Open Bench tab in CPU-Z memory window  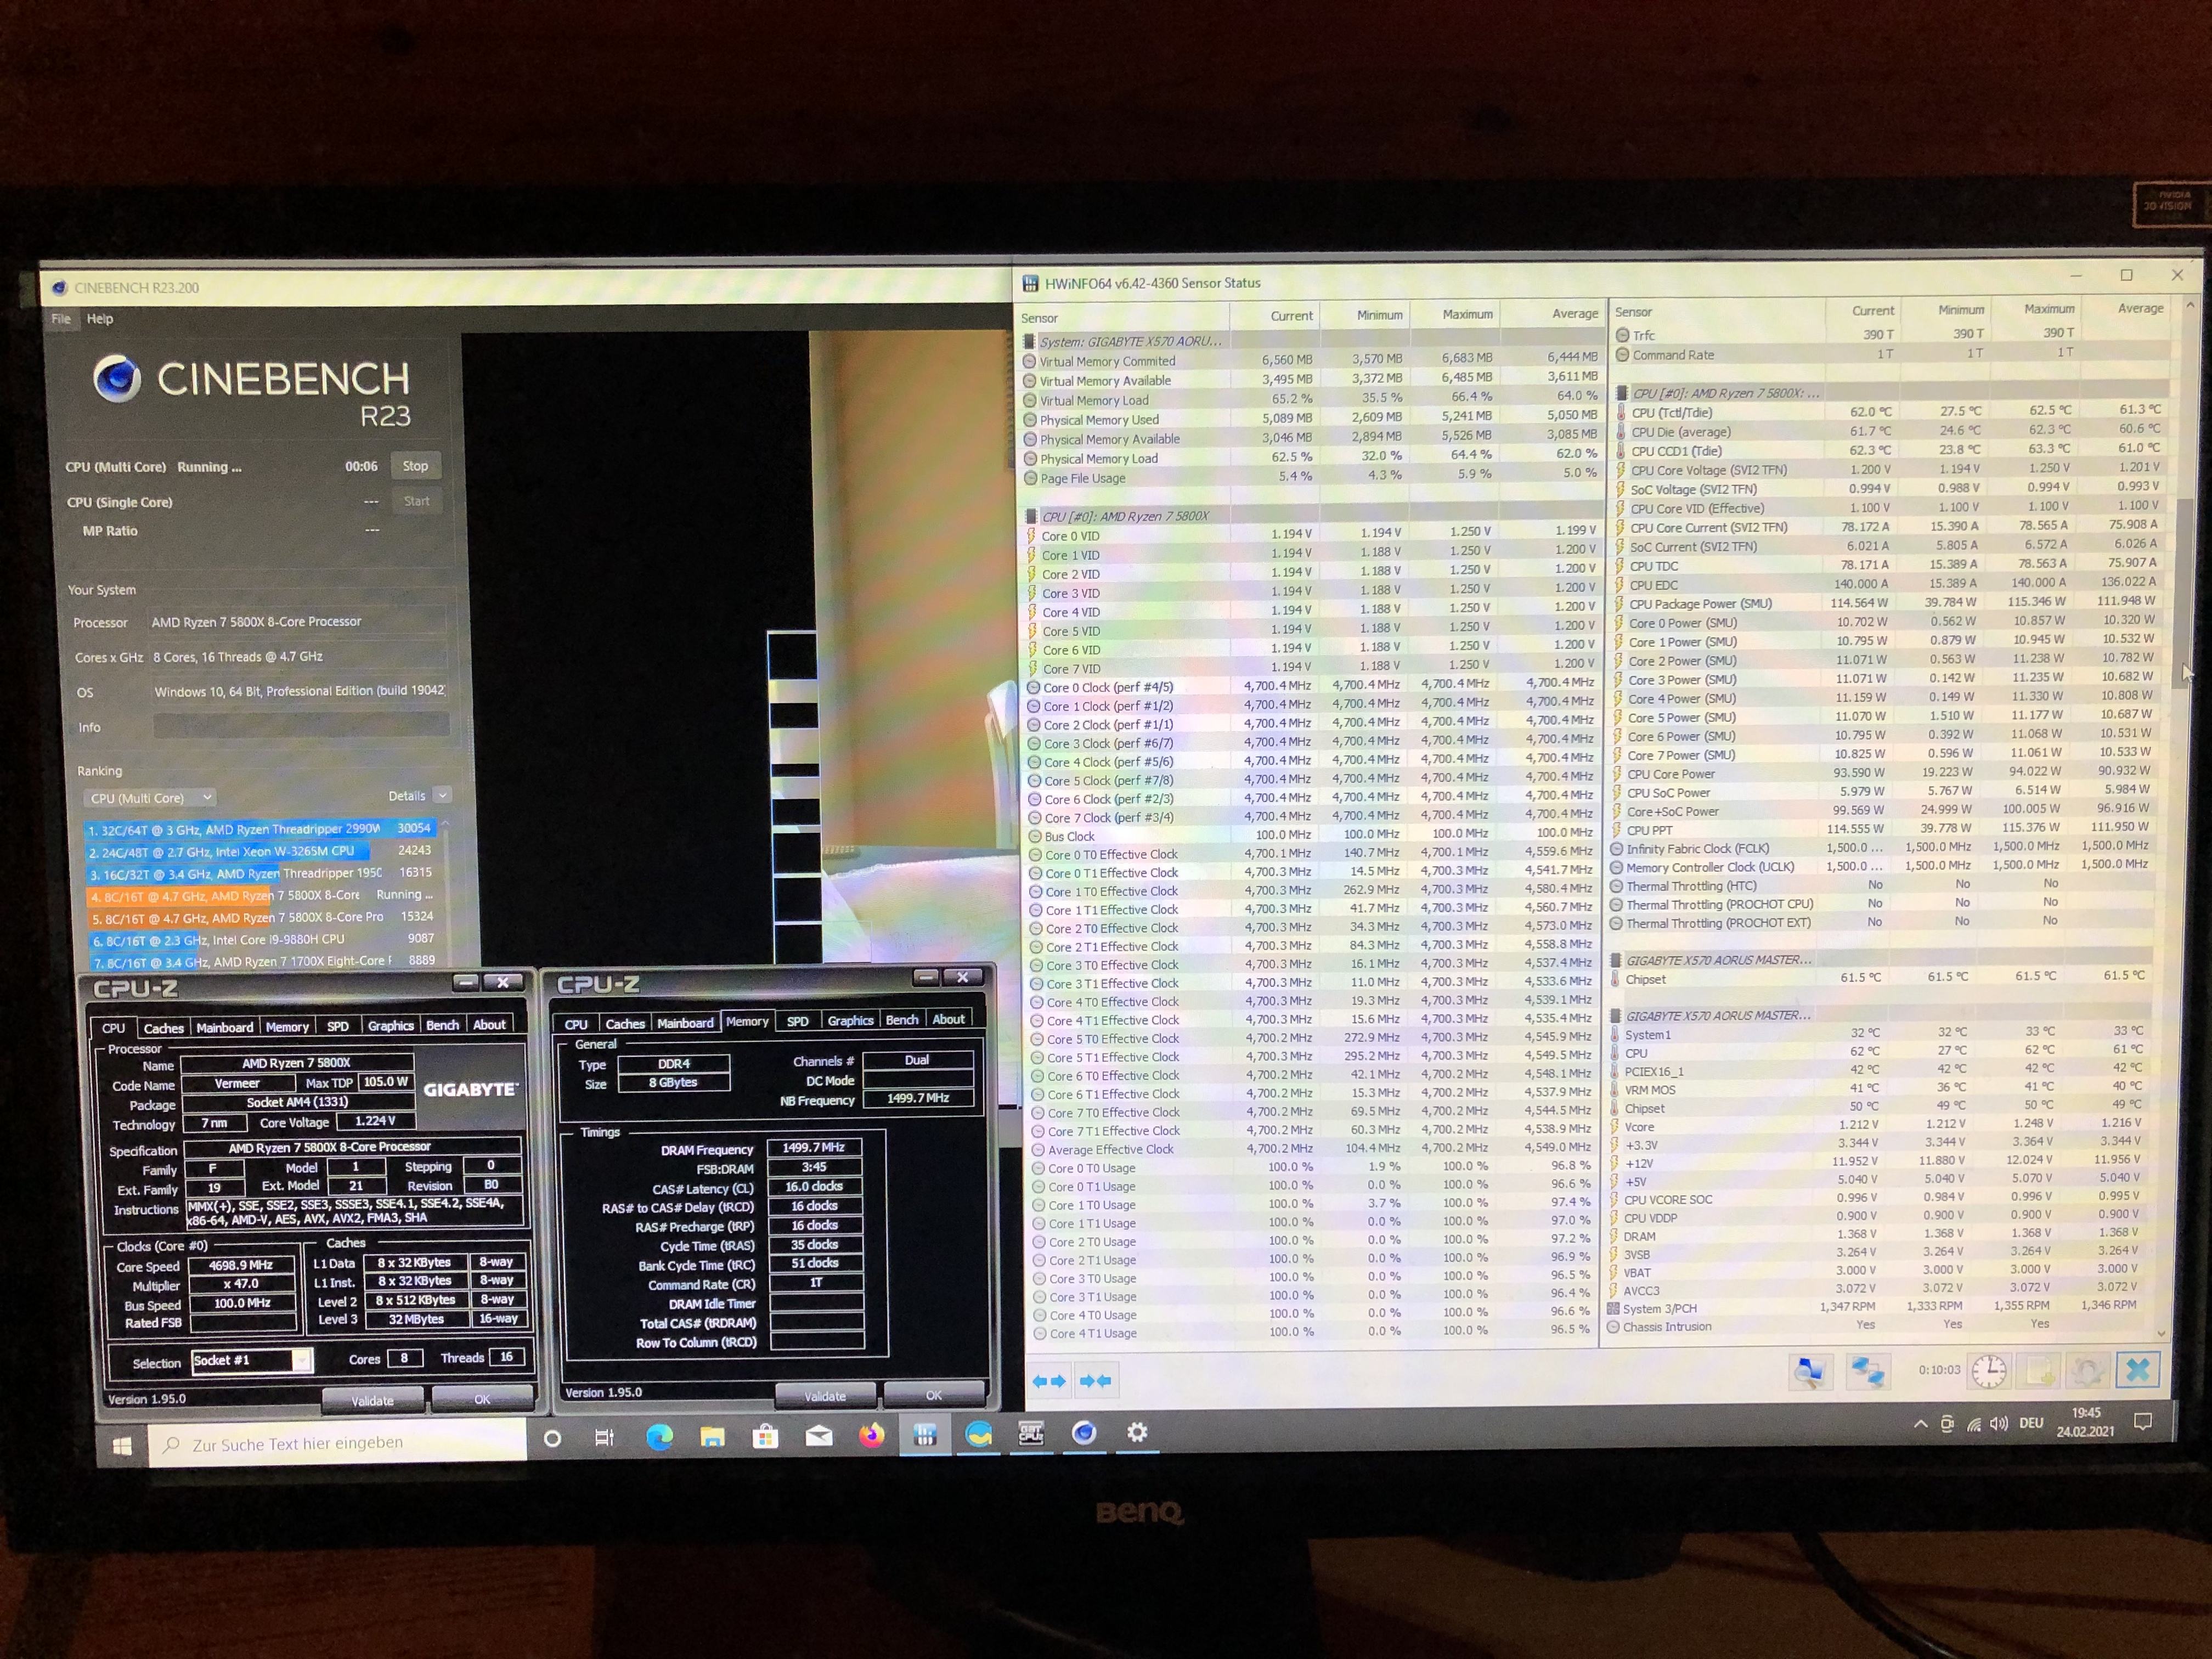click(902, 1020)
